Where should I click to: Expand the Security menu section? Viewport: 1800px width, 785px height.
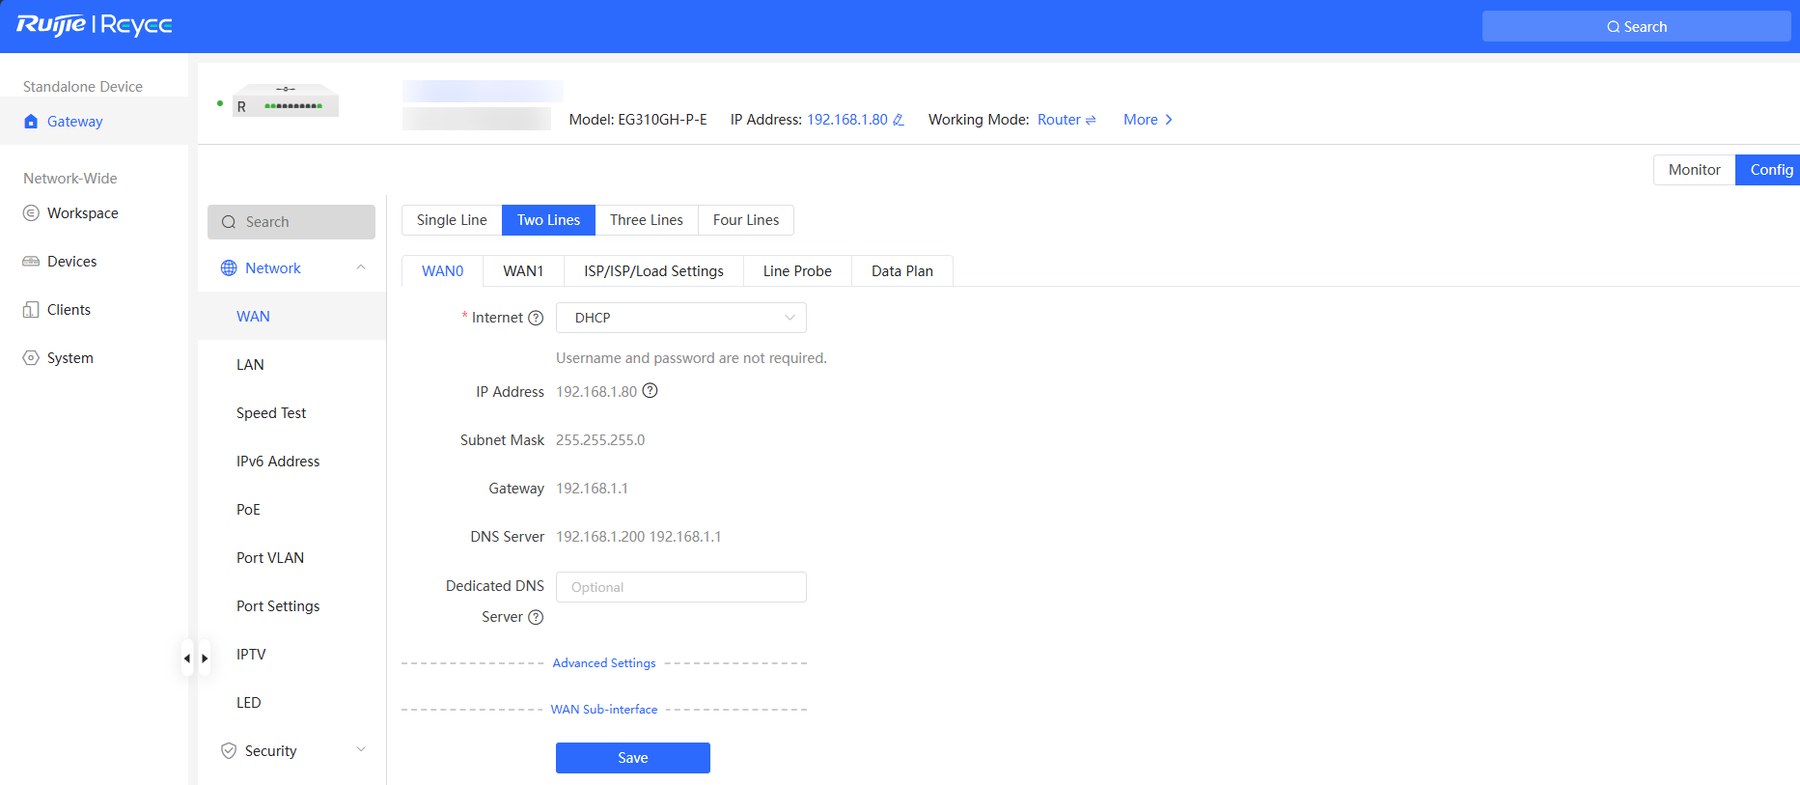coord(361,750)
